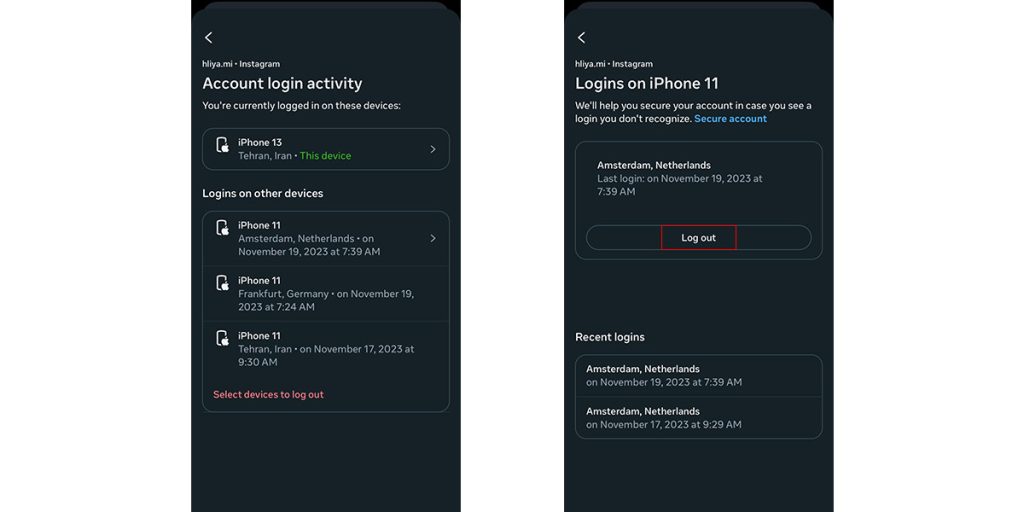Image resolution: width=1024 pixels, height=512 pixels.
Task: Click the Recent logins heading
Action: pos(610,337)
